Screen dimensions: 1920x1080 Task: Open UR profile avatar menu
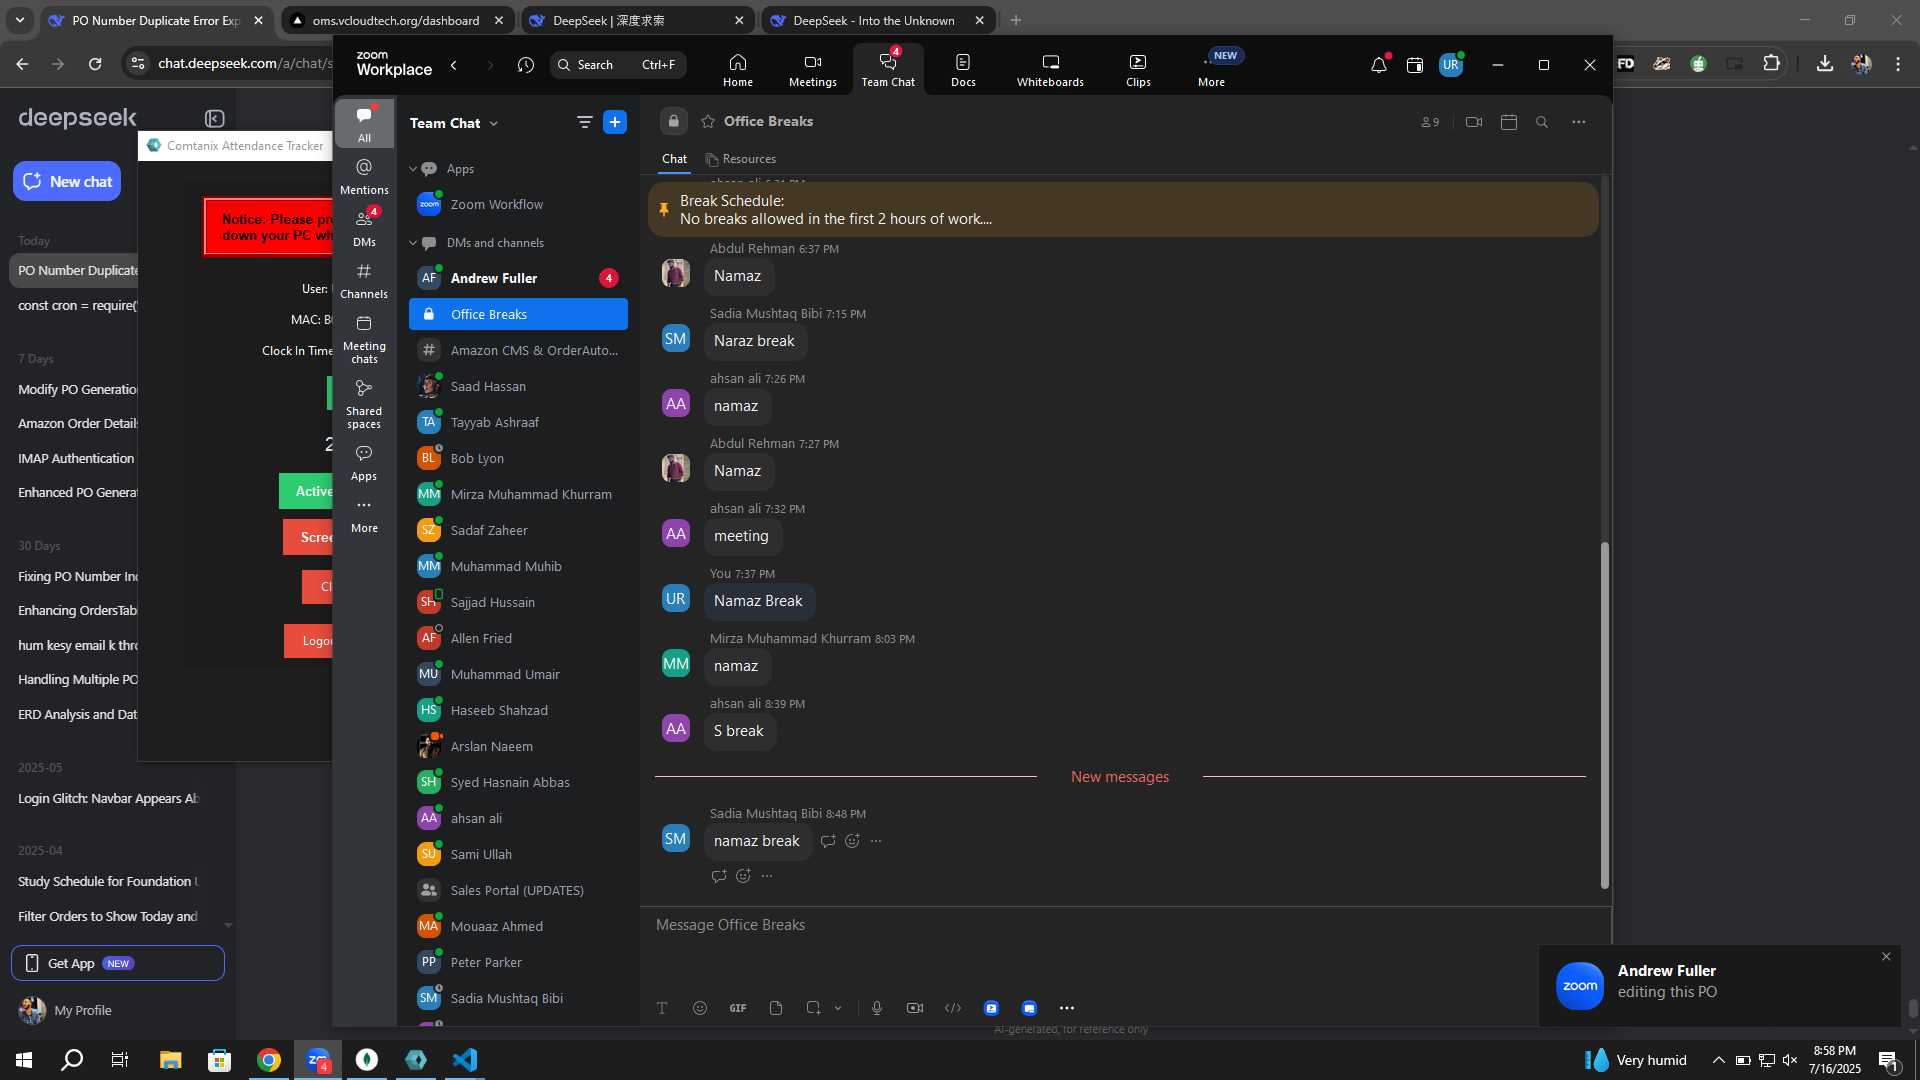pyautogui.click(x=1451, y=65)
